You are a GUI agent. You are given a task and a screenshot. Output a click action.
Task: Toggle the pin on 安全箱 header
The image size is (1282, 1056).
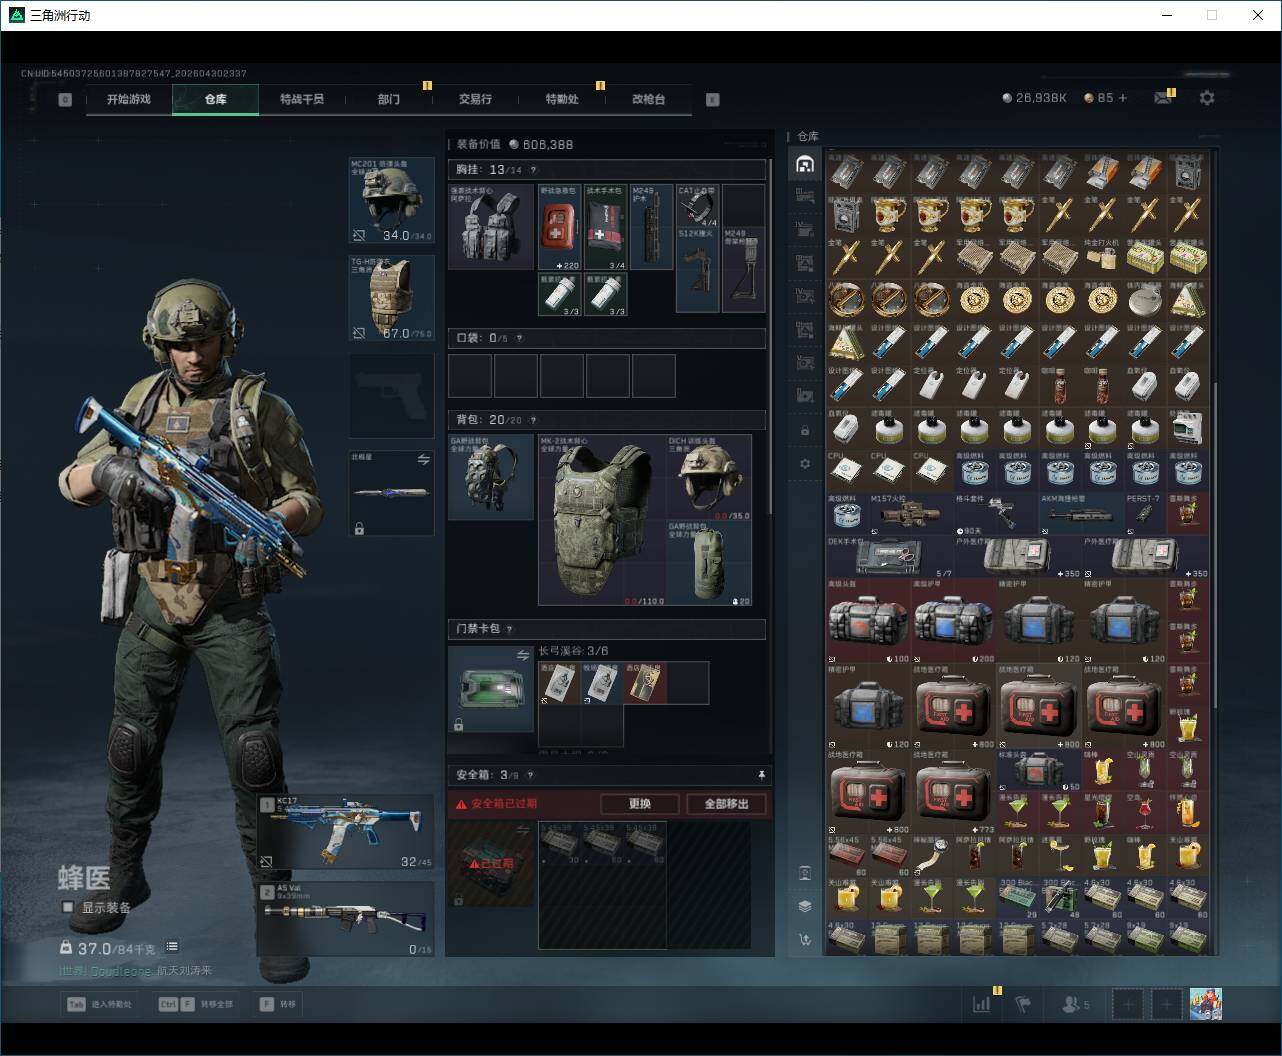[761, 775]
